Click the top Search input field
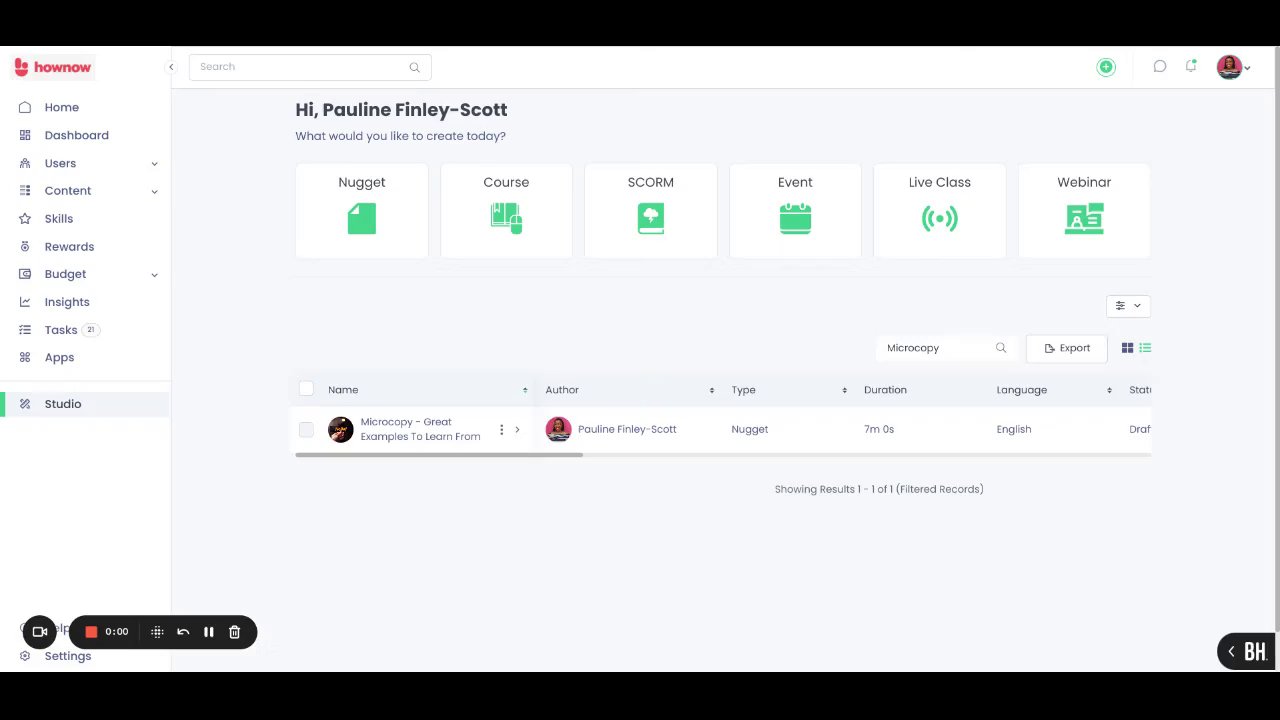Image resolution: width=1280 pixels, height=720 pixels. tap(310, 67)
